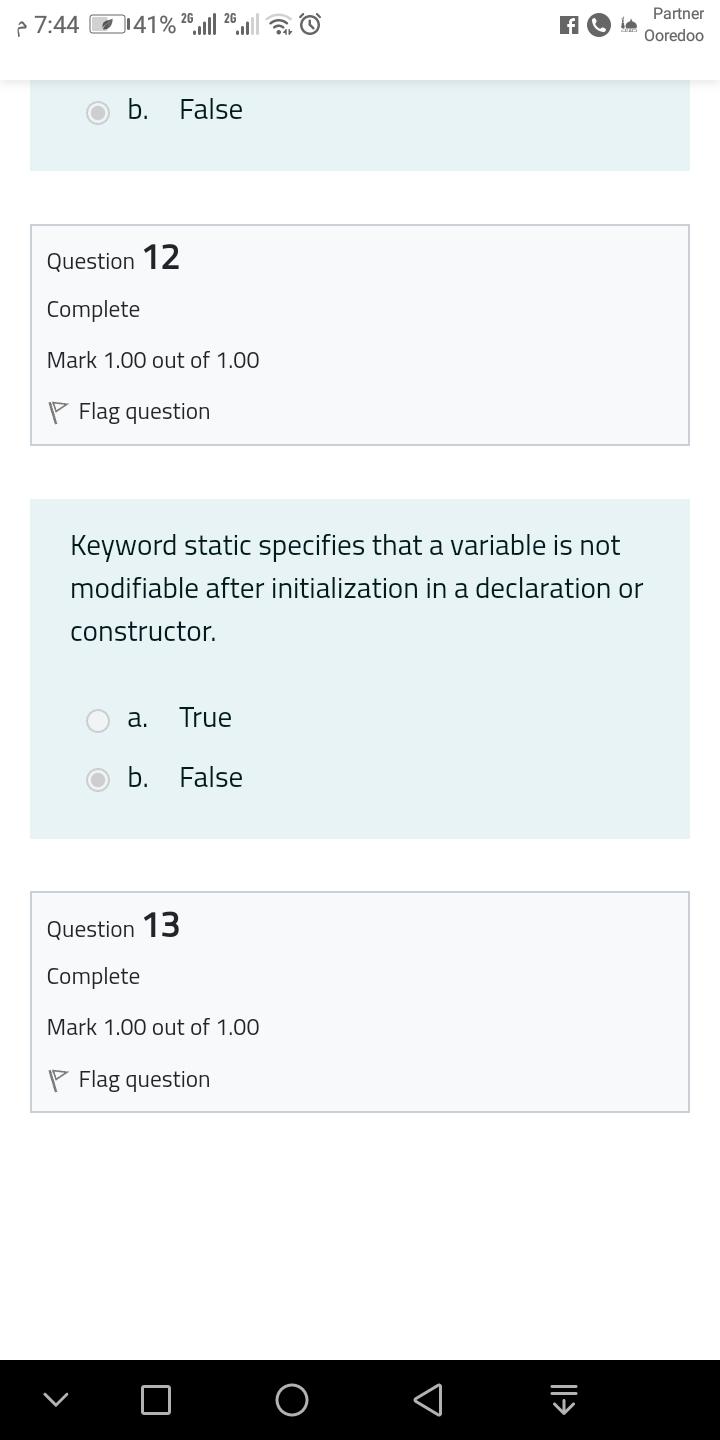Image resolution: width=720 pixels, height=1440 pixels.
Task: Tap the keyword static question text
Action: [357, 588]
